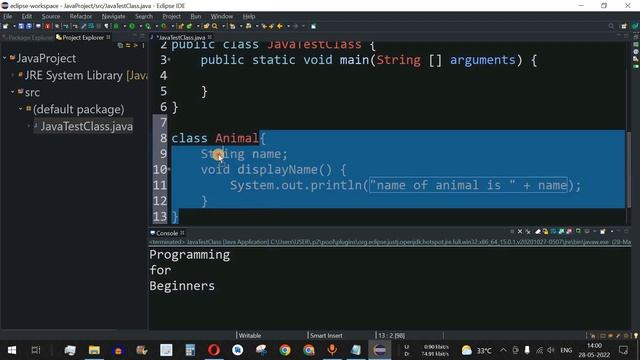This screenshot has width=640, height=360.
Task: Click the Eclipse IDE taskbar icon
Action: [x=380, y=350]
